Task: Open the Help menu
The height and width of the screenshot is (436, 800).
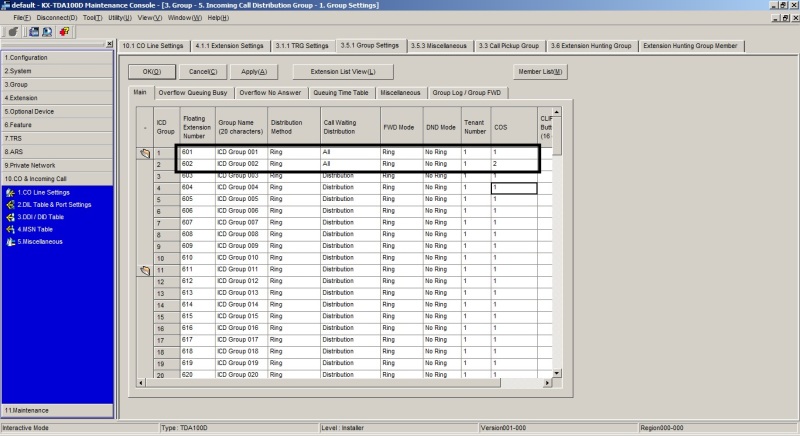Action: [x=218, y=18]
